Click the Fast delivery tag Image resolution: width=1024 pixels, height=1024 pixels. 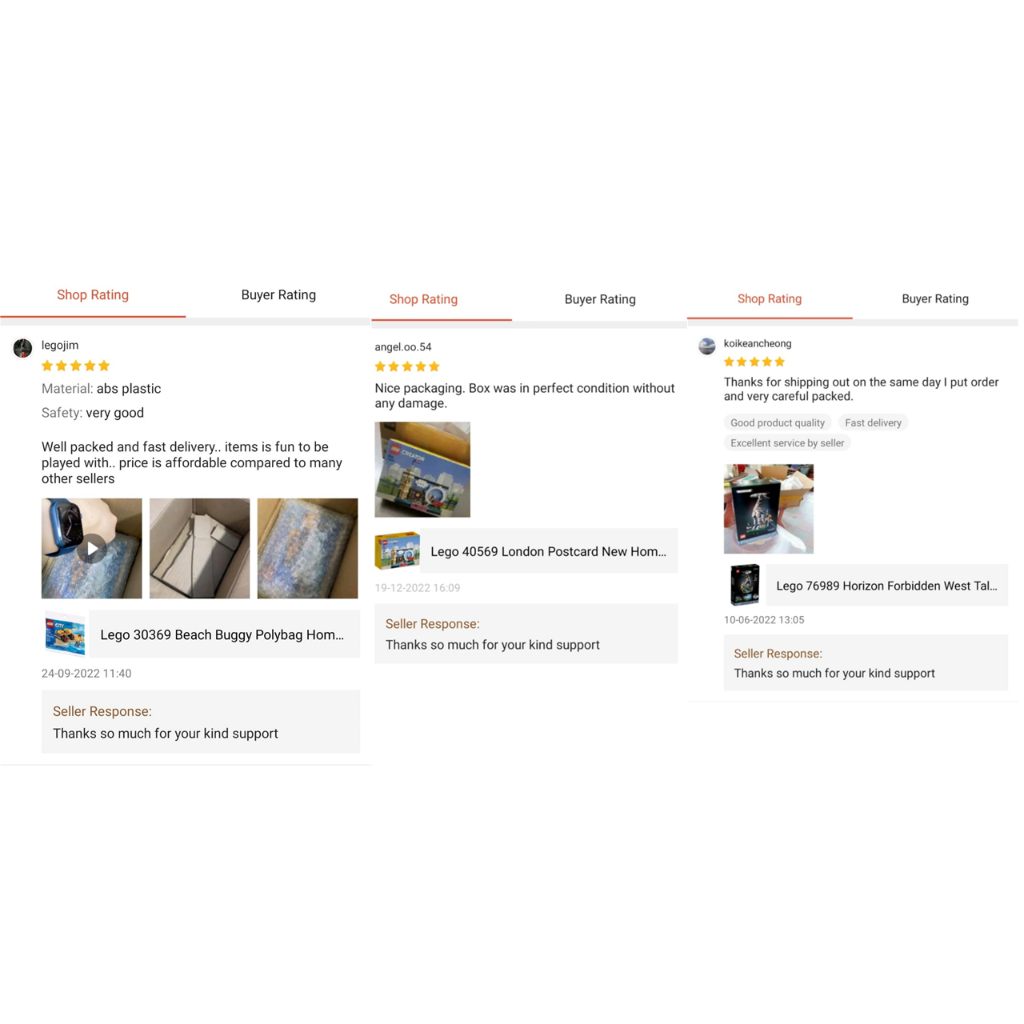click(x=873, y=423)
